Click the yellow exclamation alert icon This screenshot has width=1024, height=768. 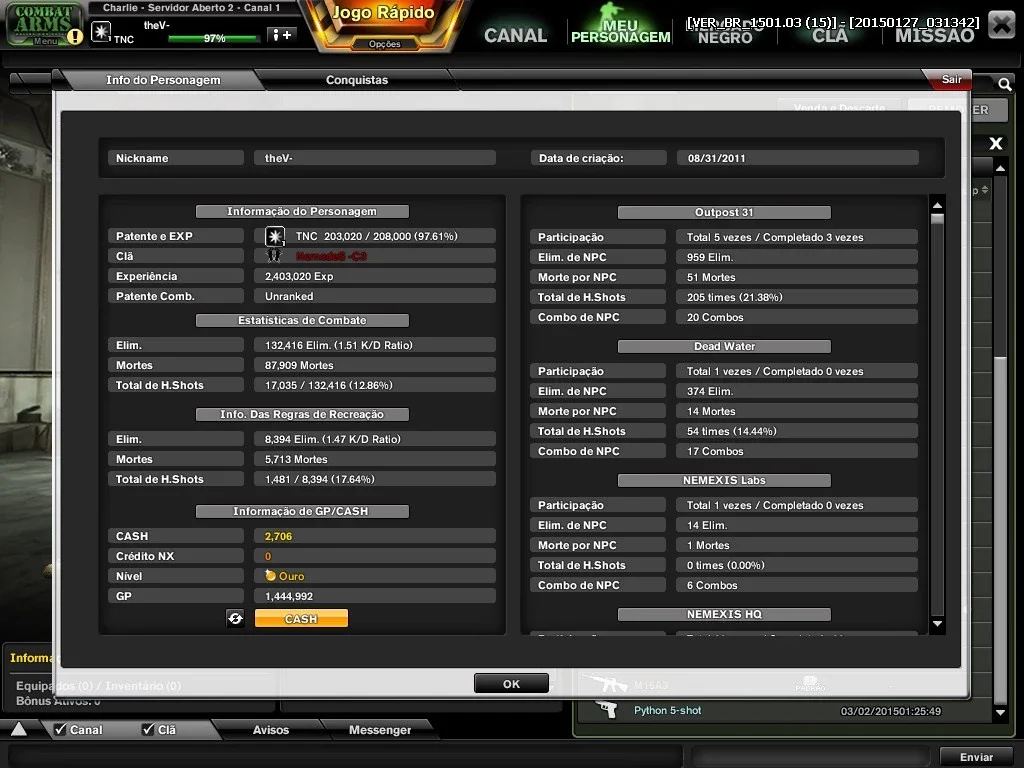tap(76, 37)
